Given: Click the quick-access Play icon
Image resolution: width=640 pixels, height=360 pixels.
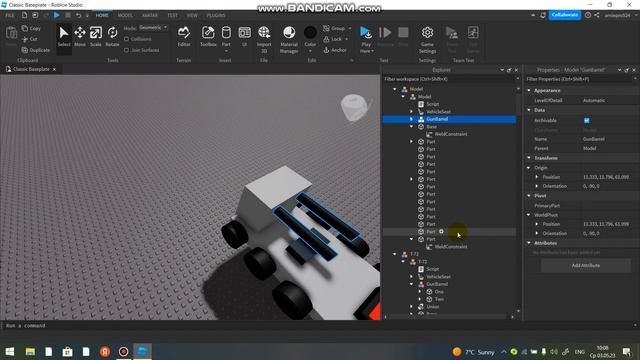Looking at the screenshot, I should (57, 15).
